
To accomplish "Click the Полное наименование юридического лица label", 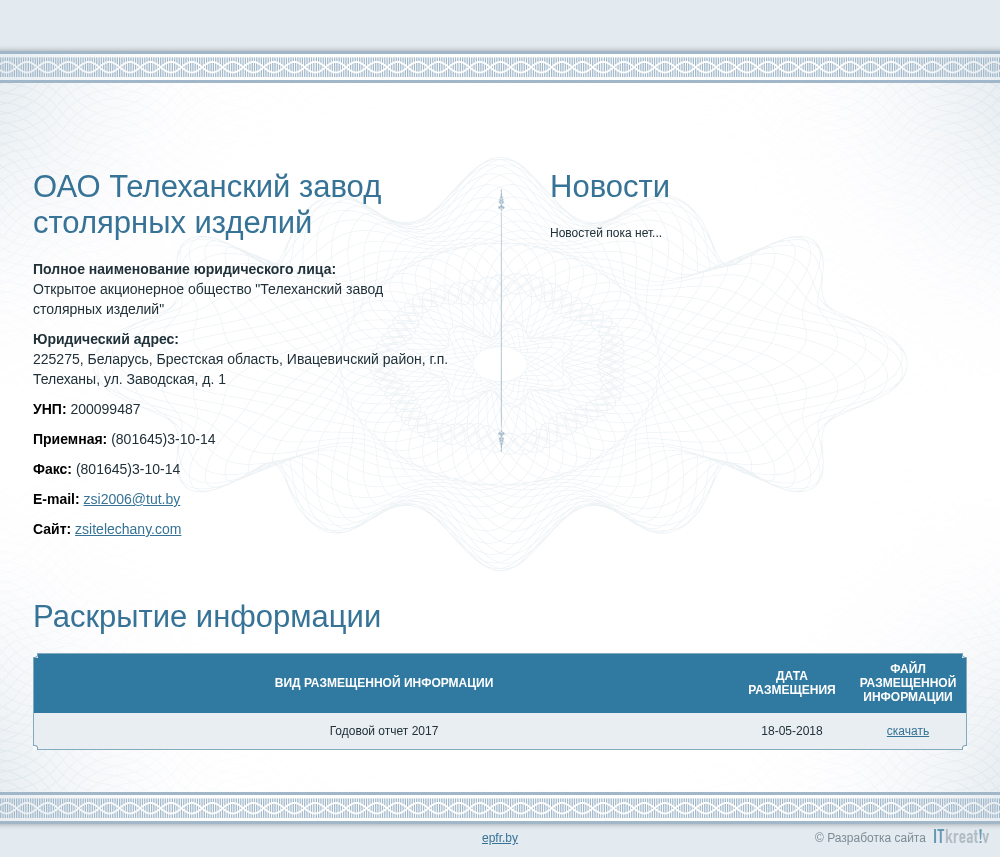I will [x=184, y=269].
